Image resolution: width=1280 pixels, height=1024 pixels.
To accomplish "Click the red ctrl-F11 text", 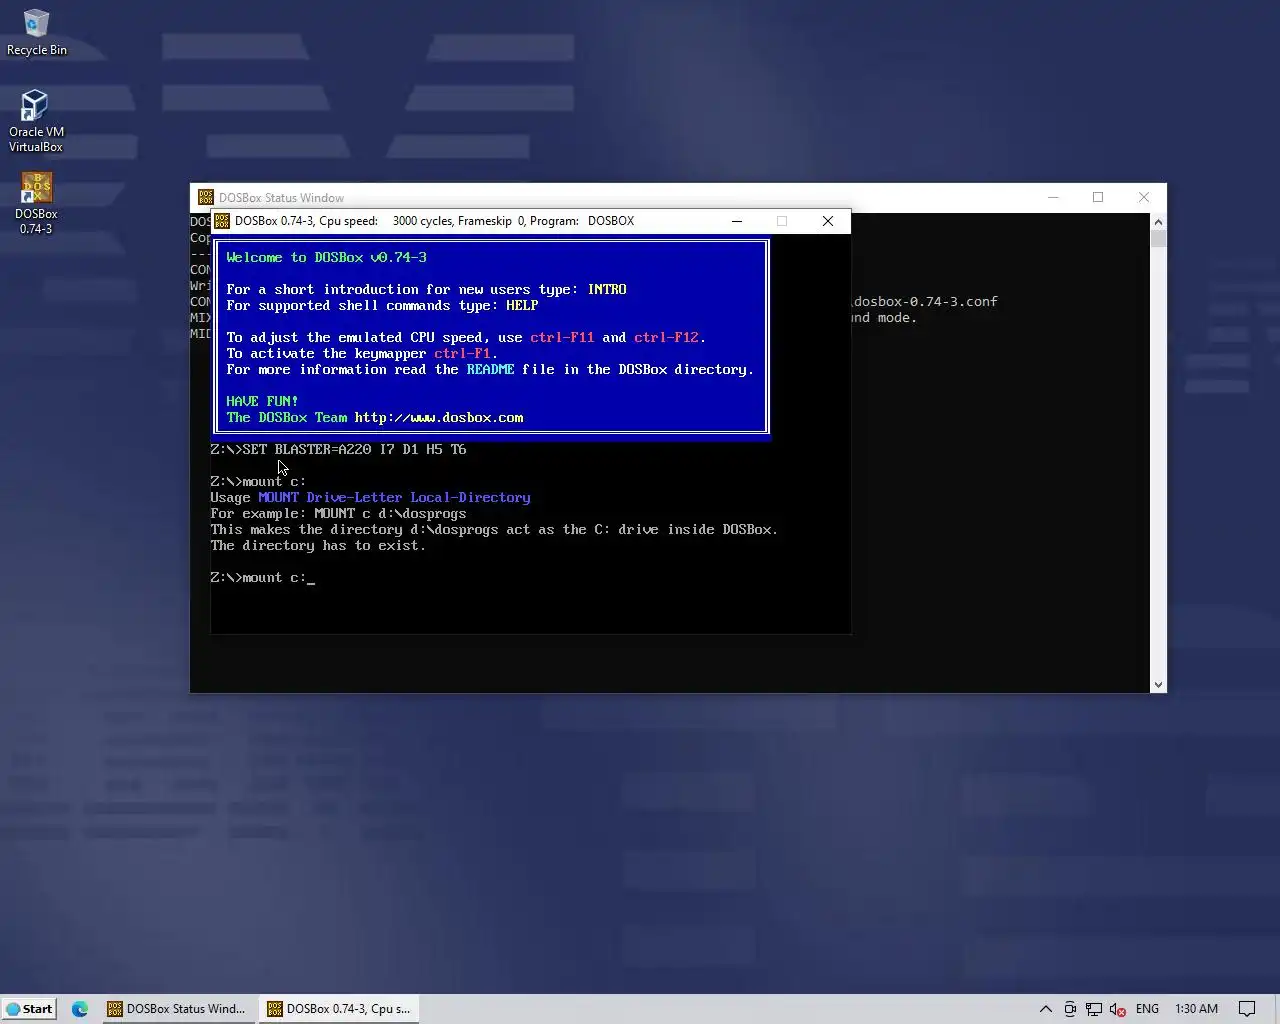I will (x=562, y=337).
